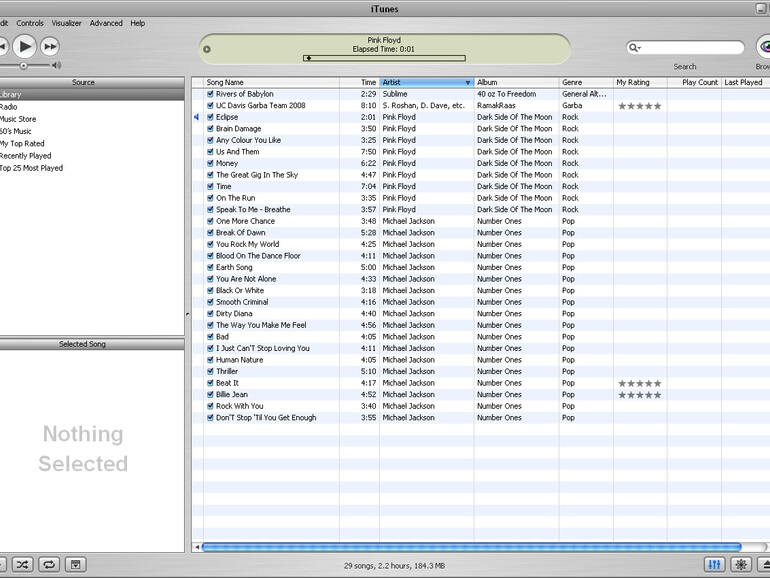Image resolution: width=770 pixels, height=578 pixels.
Task: Click the speaker icon beside the volume slider
Action: tap(56, 65)
